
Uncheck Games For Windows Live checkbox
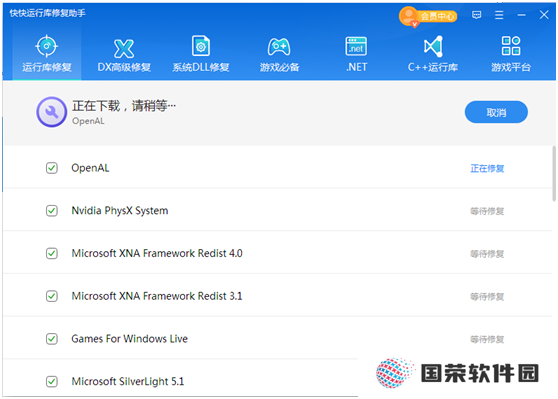52,339
